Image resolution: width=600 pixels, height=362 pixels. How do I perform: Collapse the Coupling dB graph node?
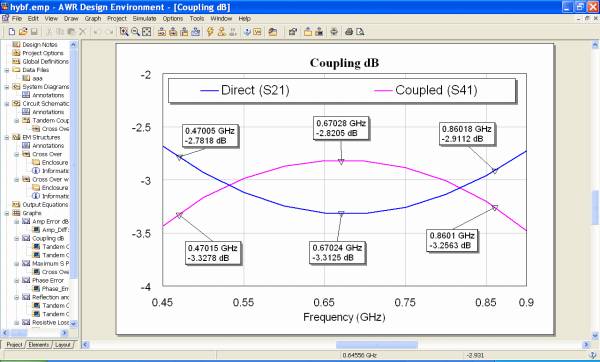click(17, 238)
